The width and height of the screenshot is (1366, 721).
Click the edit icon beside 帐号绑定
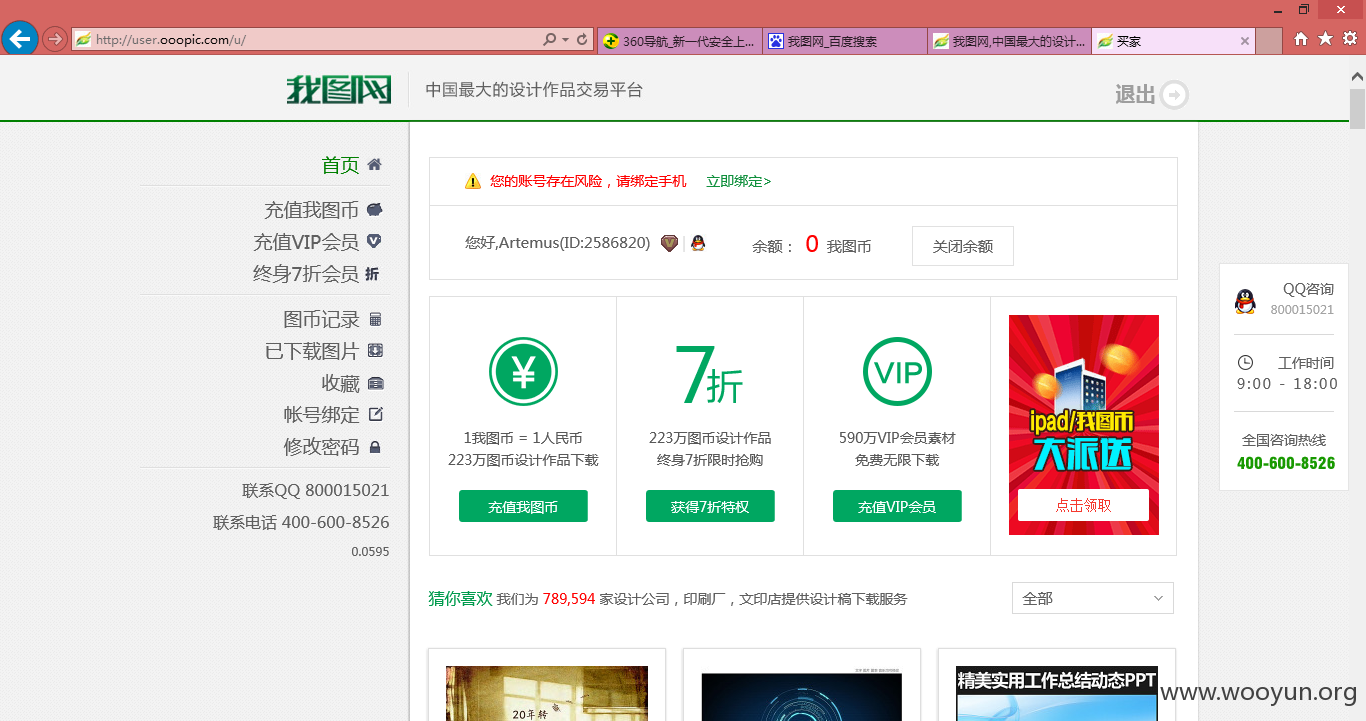click(376, 414)
